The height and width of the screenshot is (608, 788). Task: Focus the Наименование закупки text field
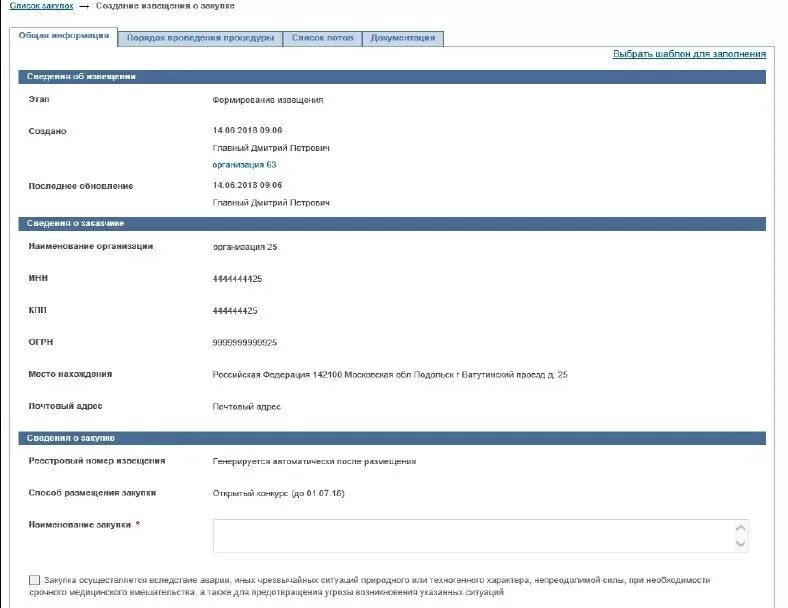[x=480, y=536]
